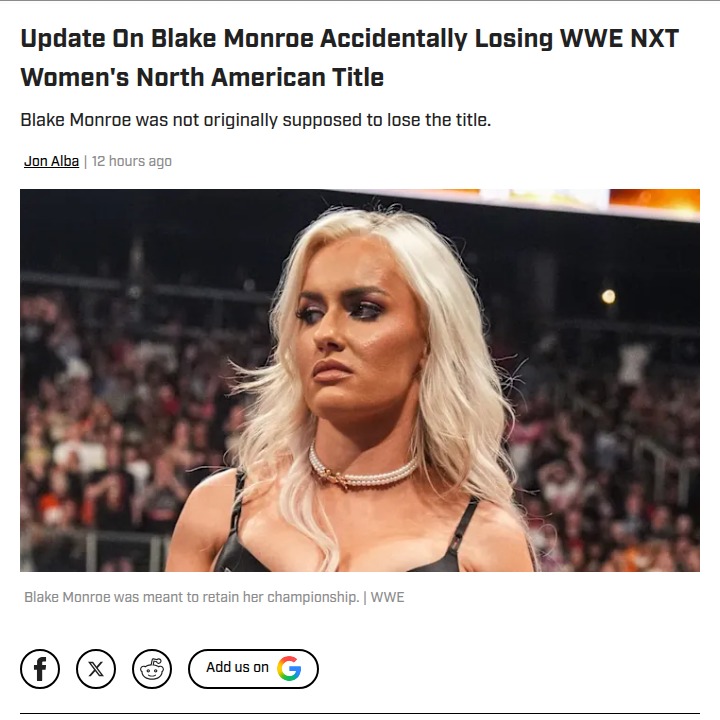Click the Add us on Google button
720x720 pixels.
(x=253, y=669)
